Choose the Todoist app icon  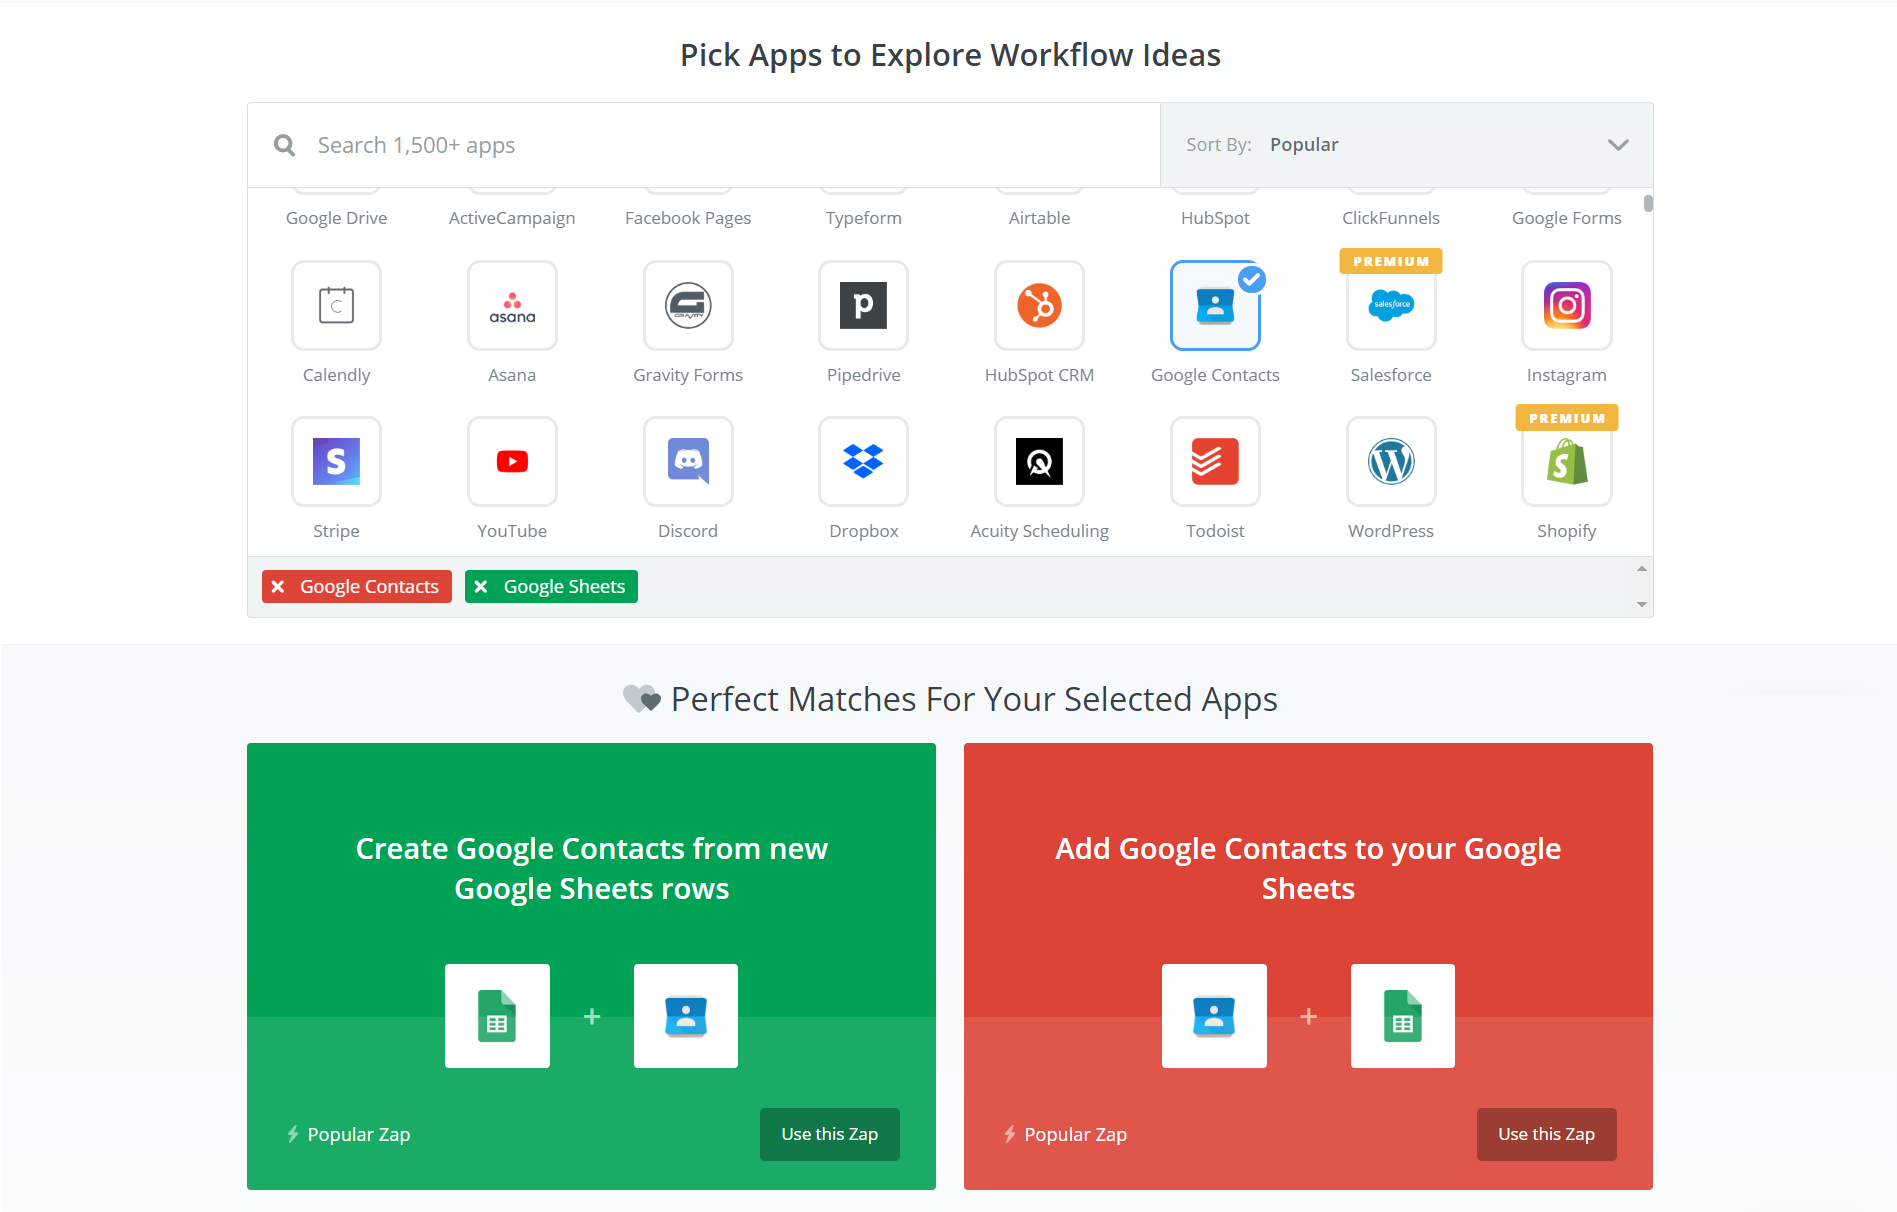[1215, 461]
